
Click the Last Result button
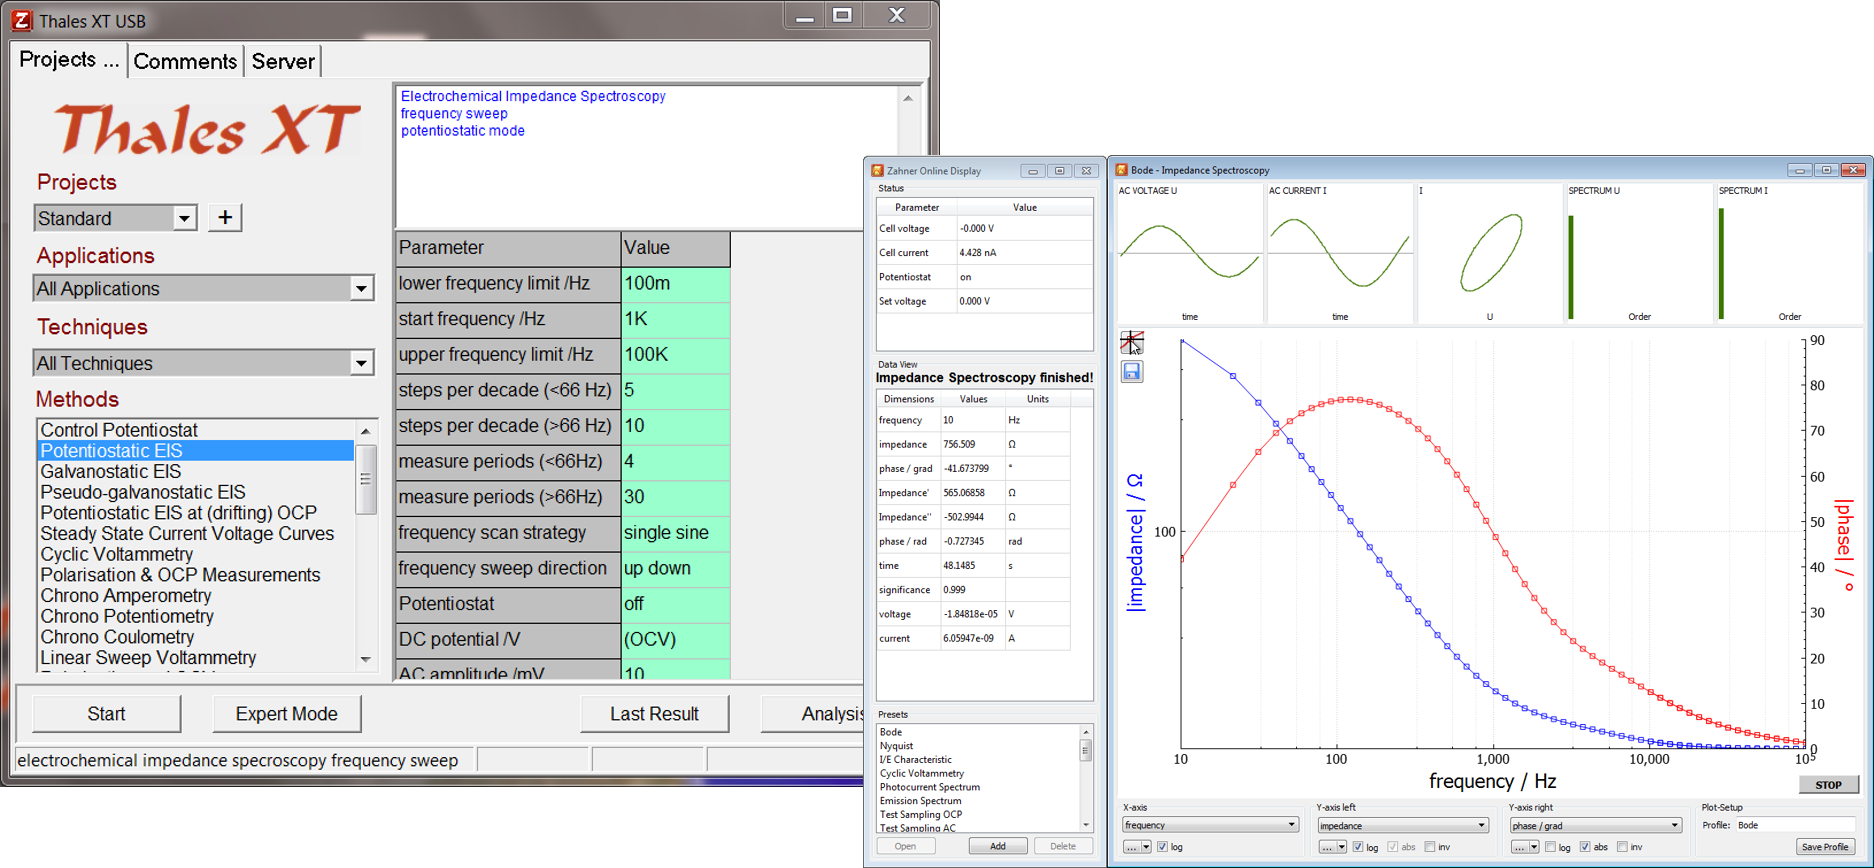tap(654, 713)
